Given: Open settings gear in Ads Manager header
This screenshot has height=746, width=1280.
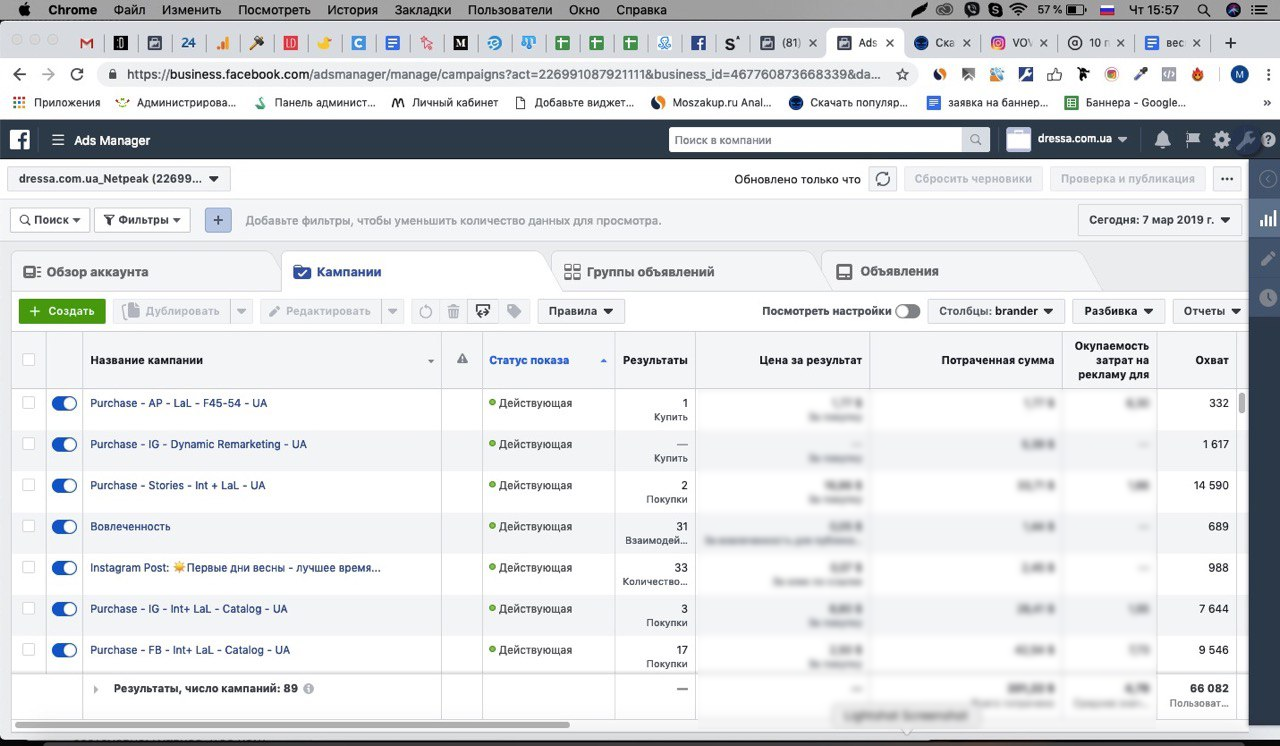Looking at the screenshot, I should [x=1221, y=140].
